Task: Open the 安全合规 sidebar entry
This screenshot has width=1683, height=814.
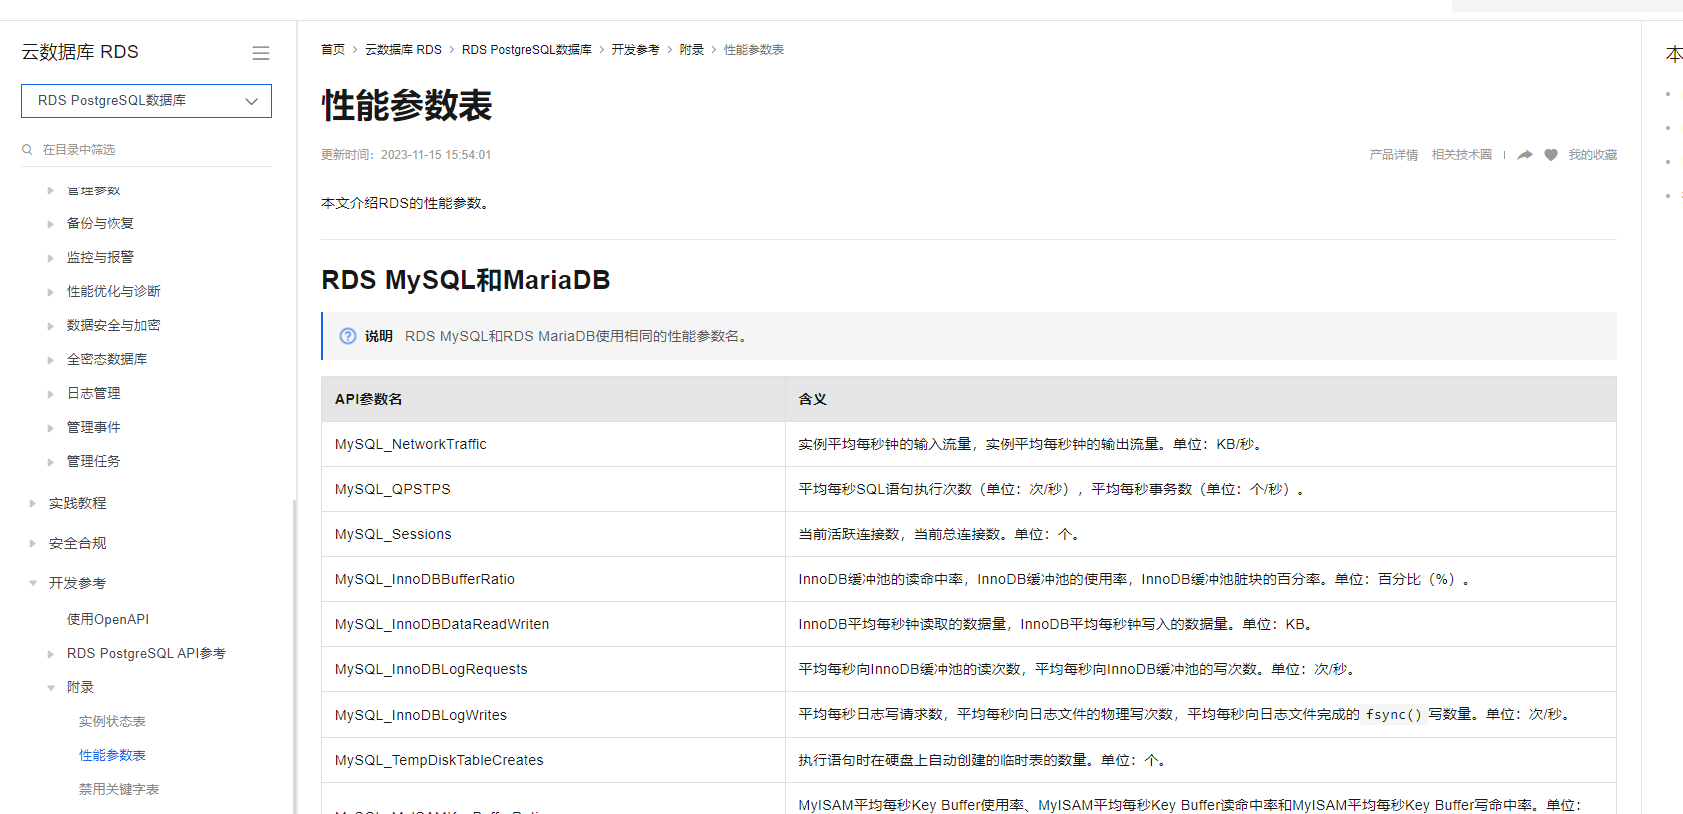Action: click(x=77, y=544)
